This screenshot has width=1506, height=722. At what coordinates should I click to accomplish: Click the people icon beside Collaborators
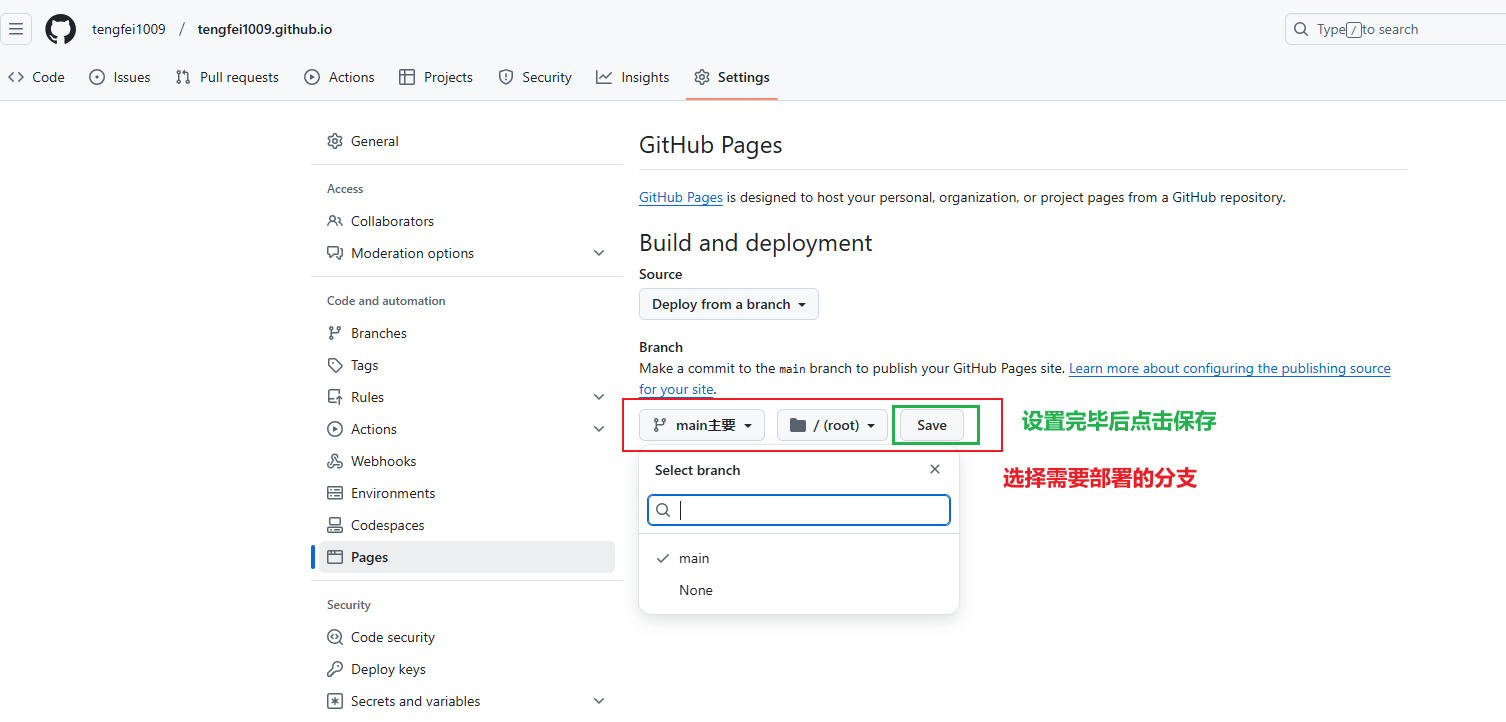pos(335,221)
